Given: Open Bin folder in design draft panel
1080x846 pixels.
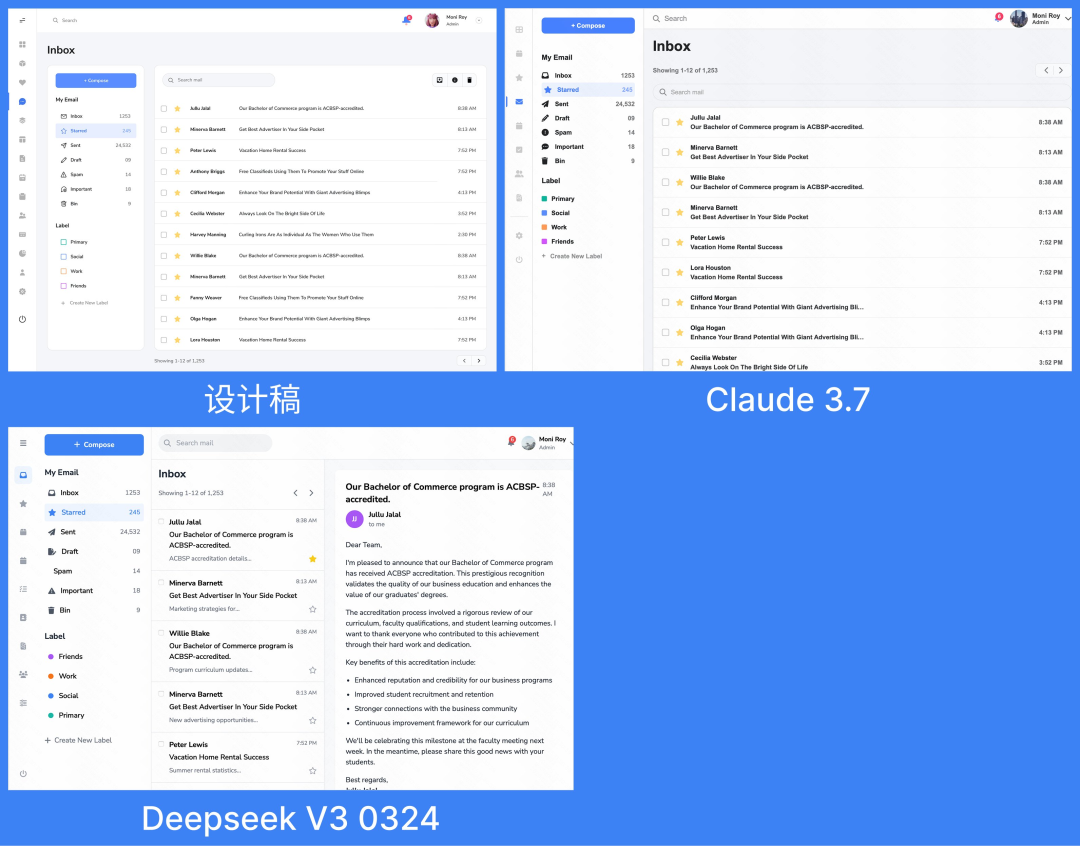Looking at the screenshot, I should coord(96,204).
